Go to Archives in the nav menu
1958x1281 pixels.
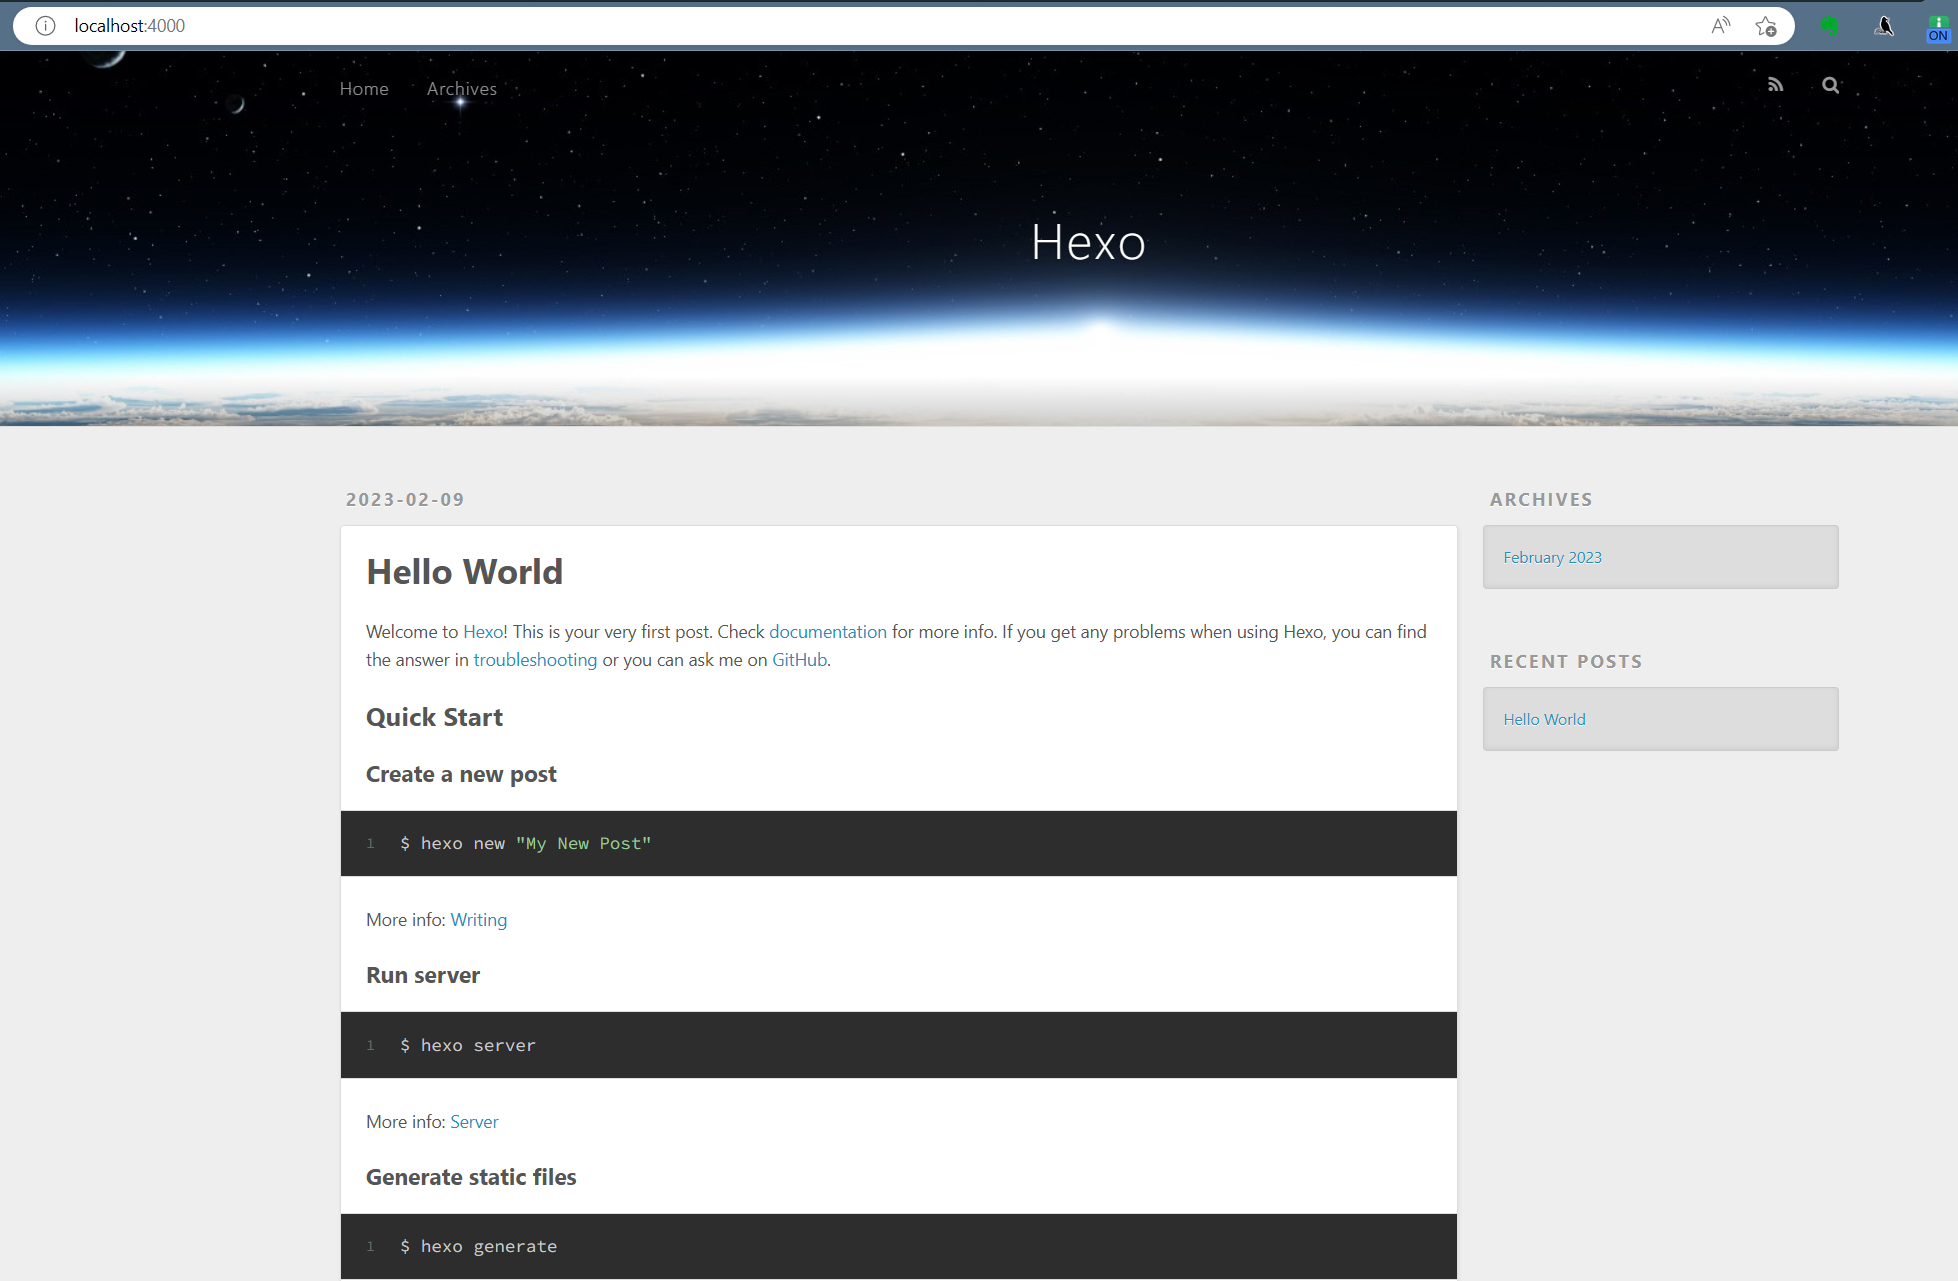coord(461,89)
